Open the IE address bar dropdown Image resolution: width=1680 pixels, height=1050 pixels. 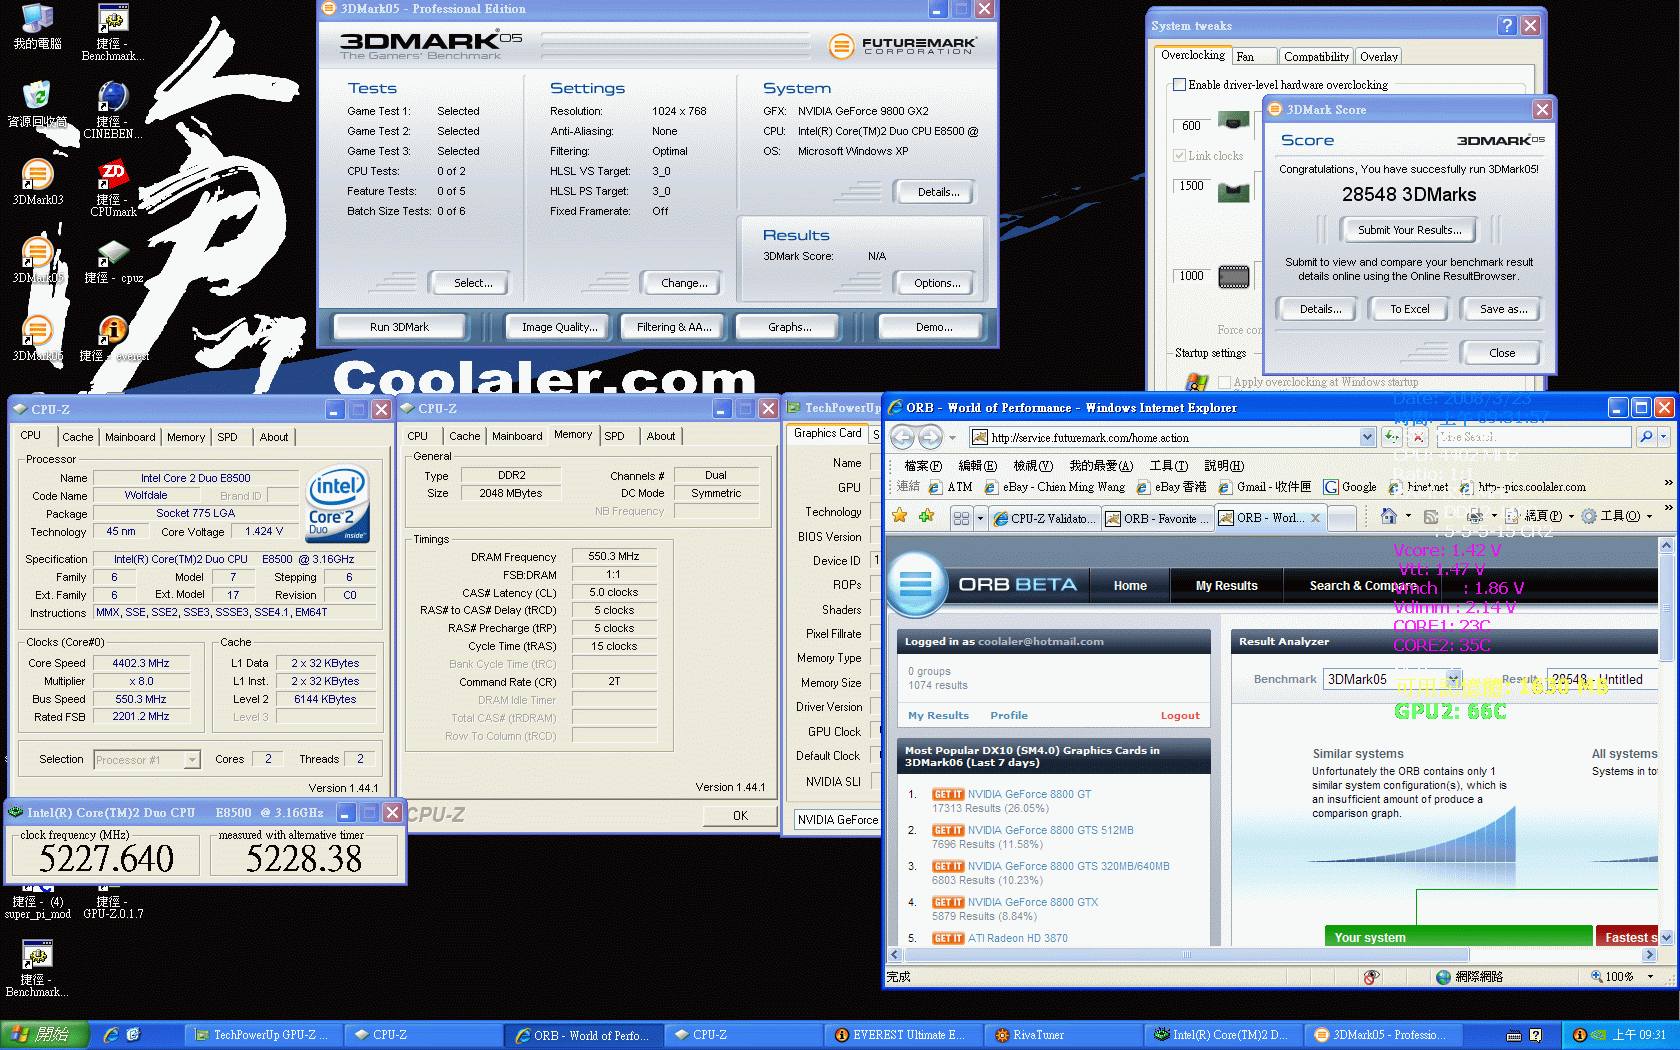pos(1367,437)
